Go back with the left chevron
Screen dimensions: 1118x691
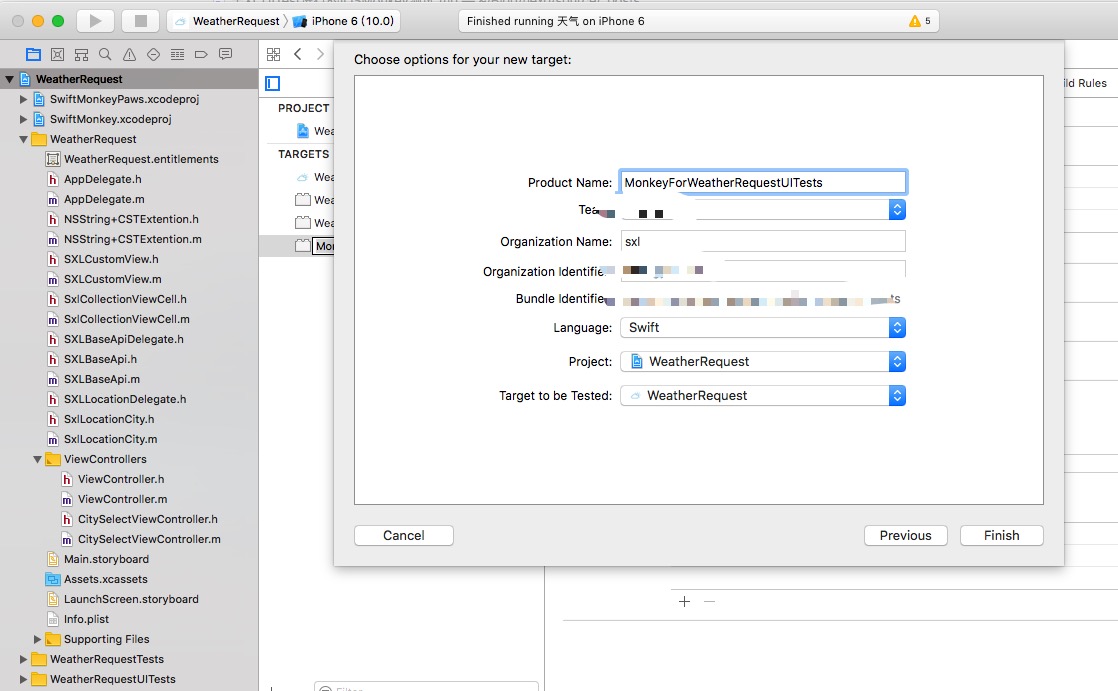pyautogui.click(x=298, y=54)
